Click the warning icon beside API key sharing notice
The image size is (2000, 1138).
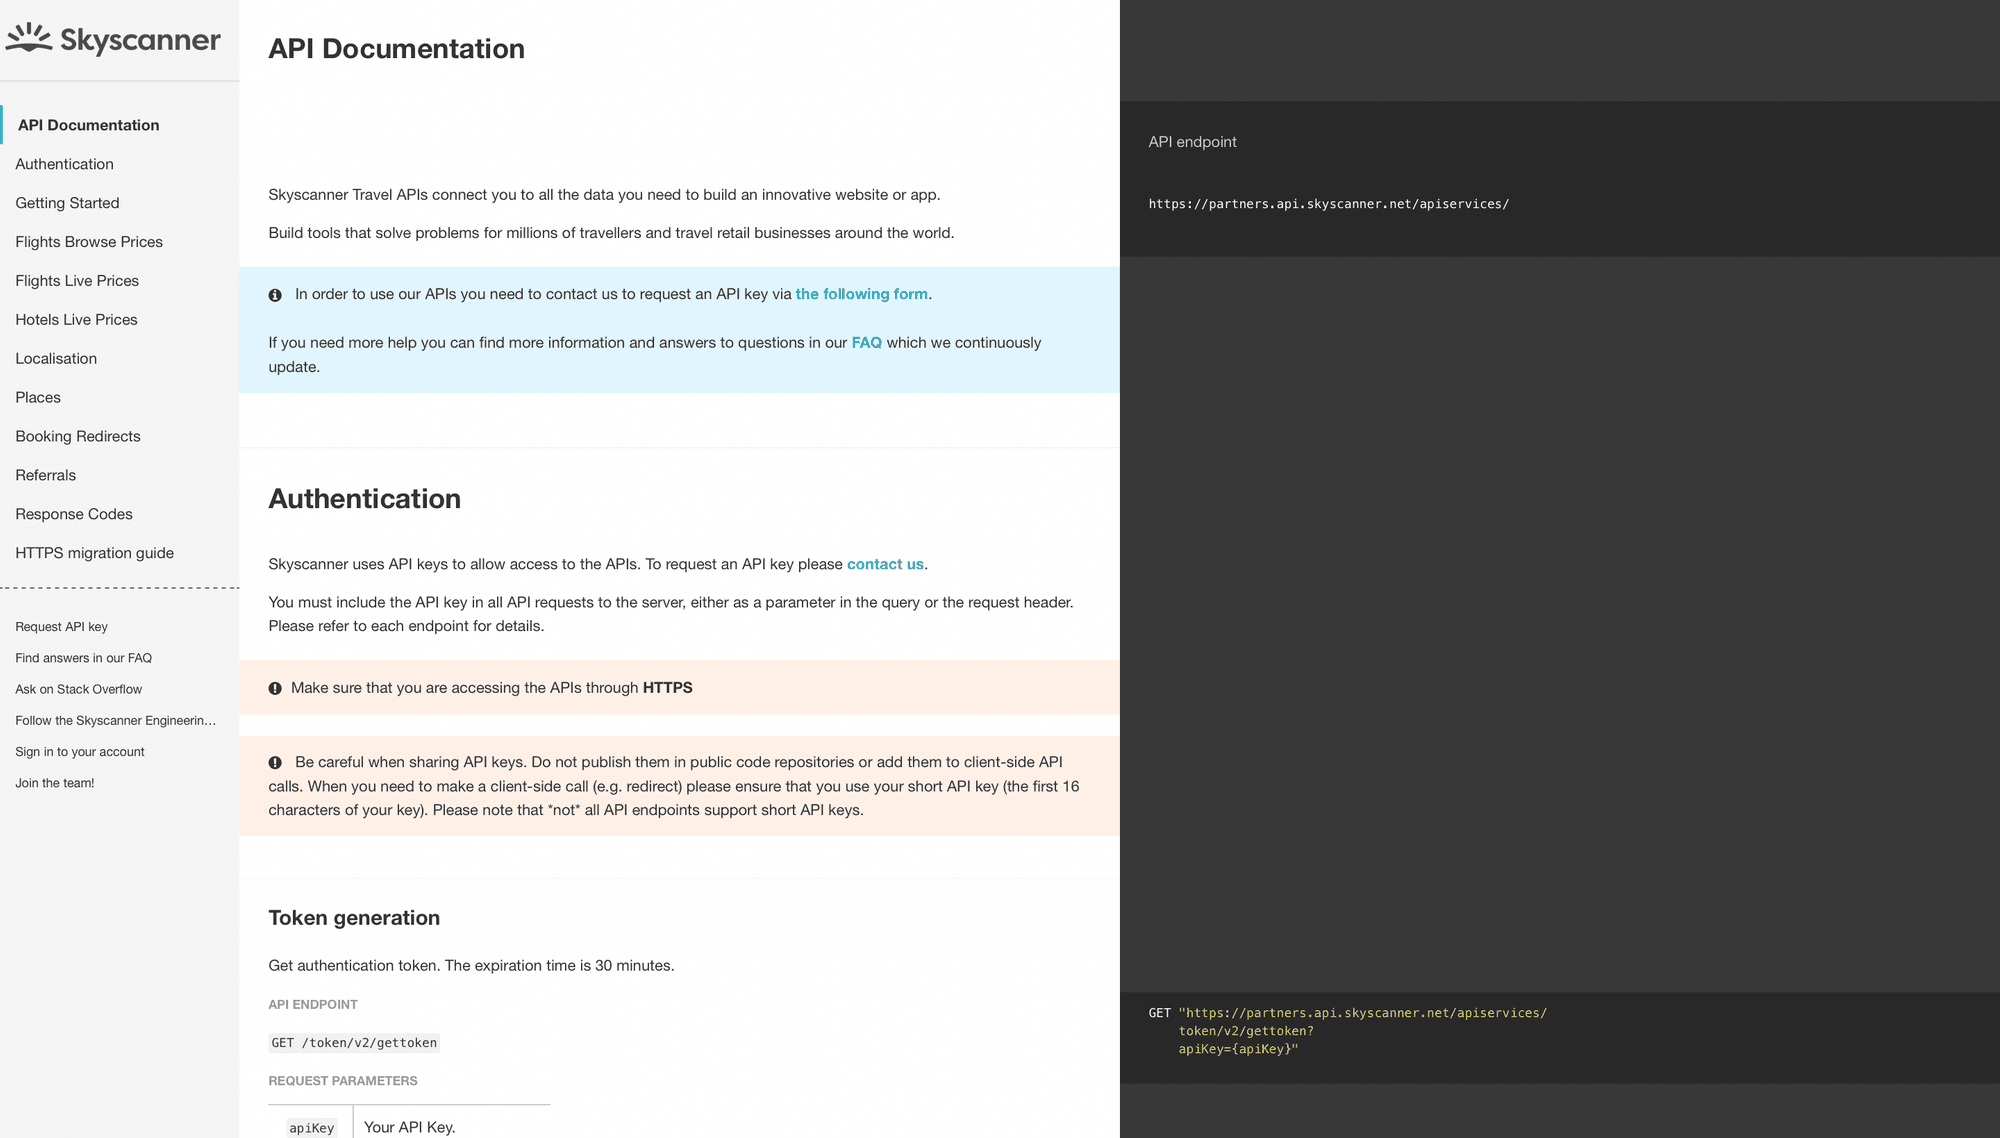click(275, 763)
